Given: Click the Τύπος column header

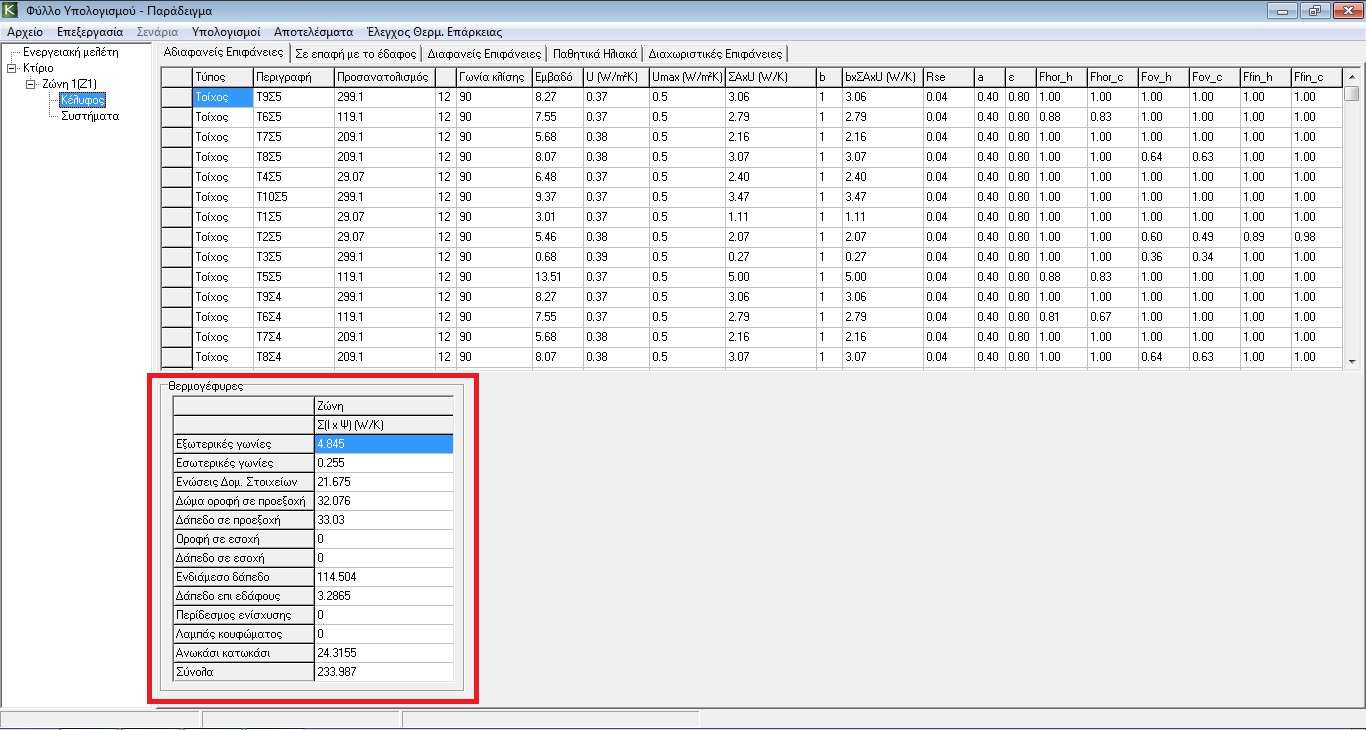Looking at the screenshot, I should 222,77.
